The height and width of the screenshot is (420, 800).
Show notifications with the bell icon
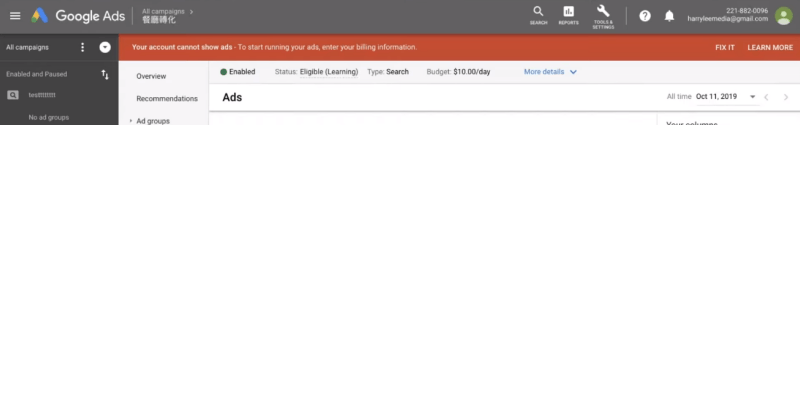(x=669, y=16)
